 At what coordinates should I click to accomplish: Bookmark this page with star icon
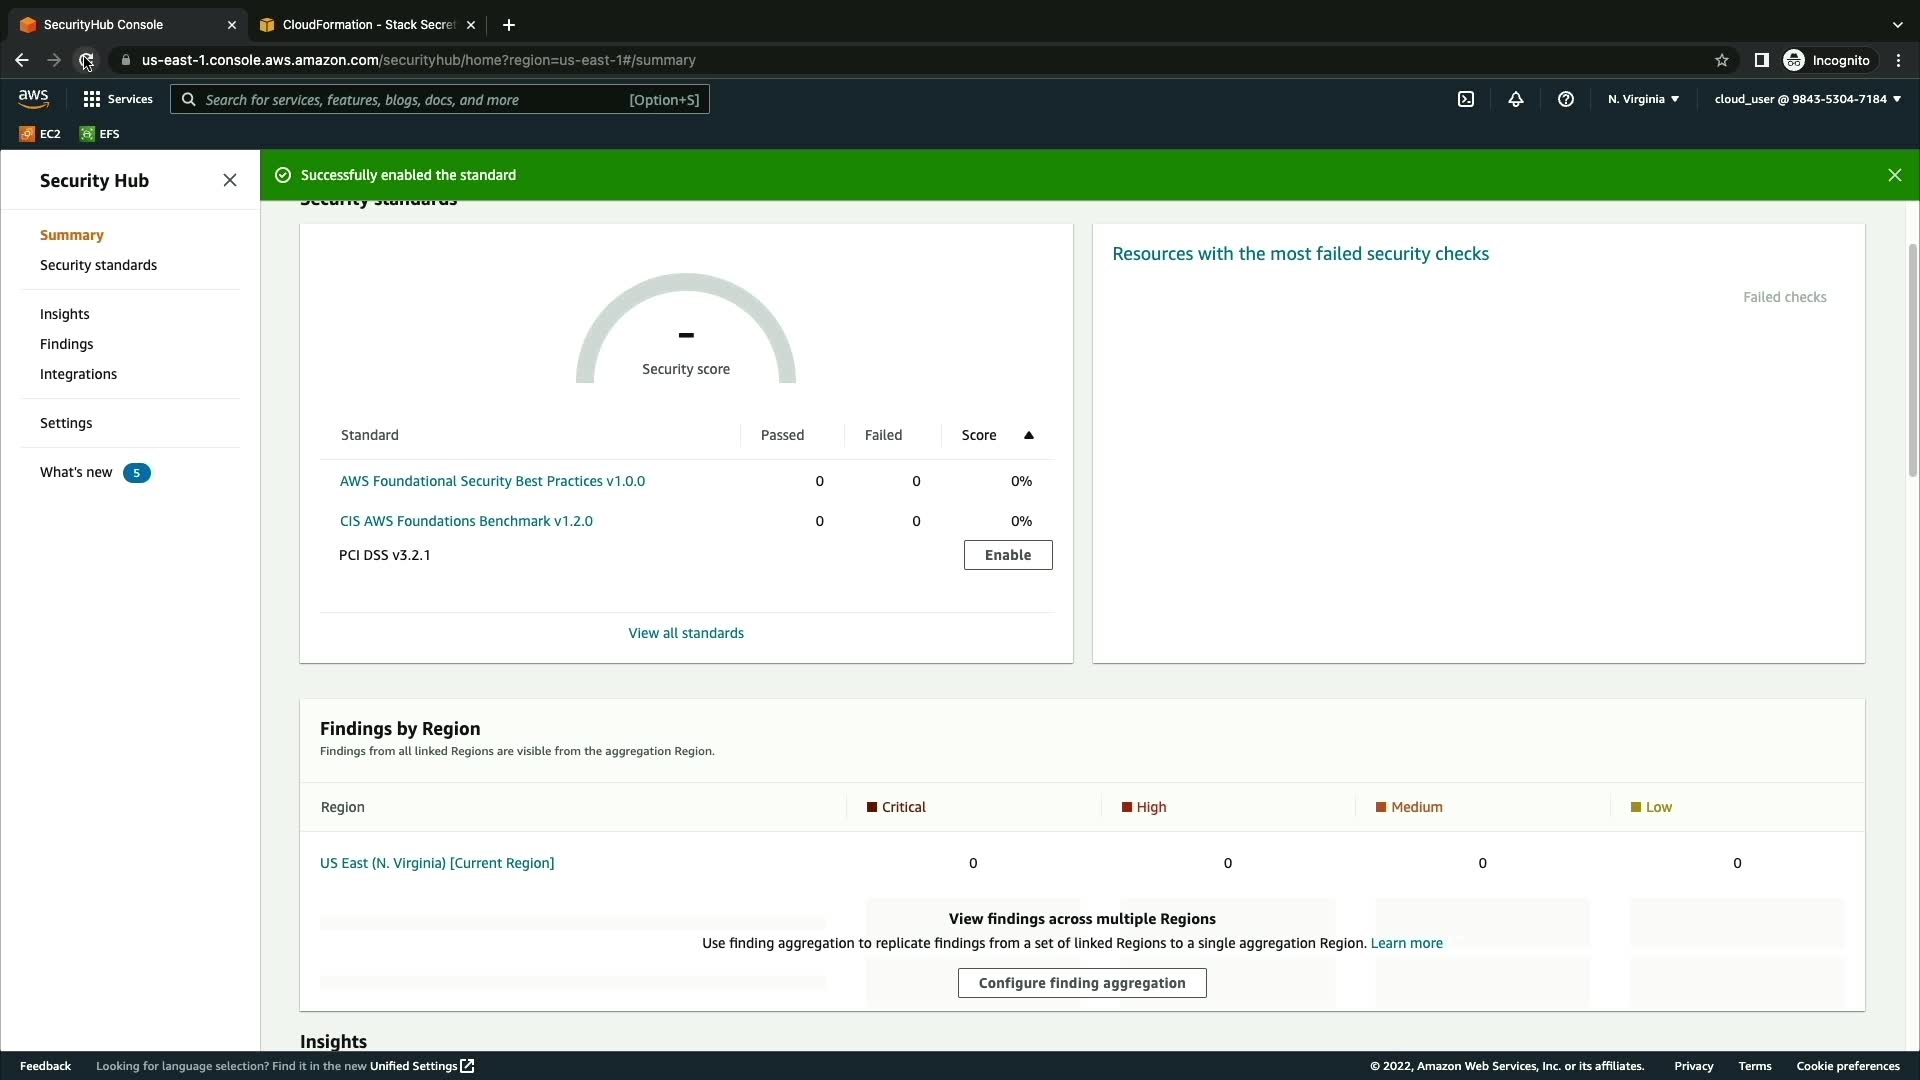coord(1722,60)
